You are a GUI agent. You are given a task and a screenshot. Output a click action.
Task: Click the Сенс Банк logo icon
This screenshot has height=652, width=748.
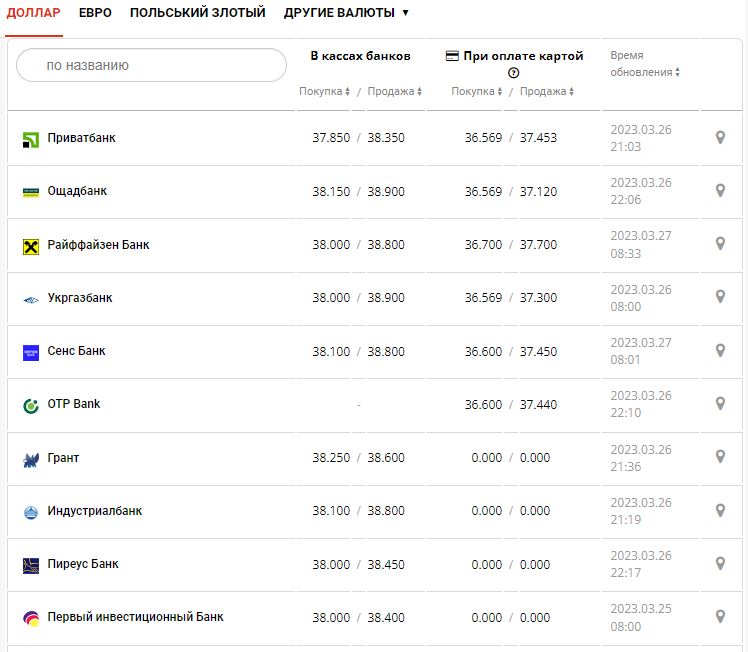30,352
